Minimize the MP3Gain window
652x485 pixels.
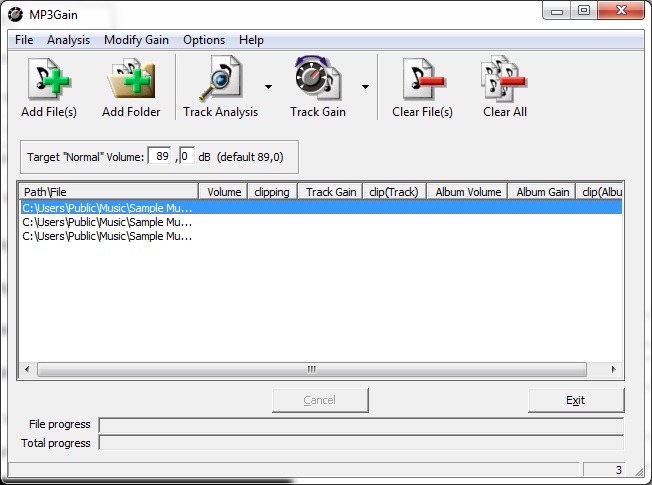click(x=557, y=11)
